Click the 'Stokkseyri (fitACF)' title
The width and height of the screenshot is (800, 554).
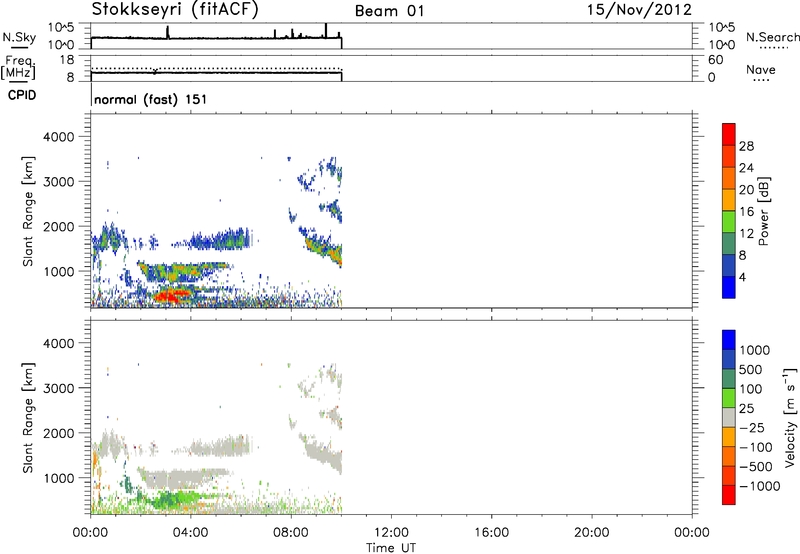(175, 9)
